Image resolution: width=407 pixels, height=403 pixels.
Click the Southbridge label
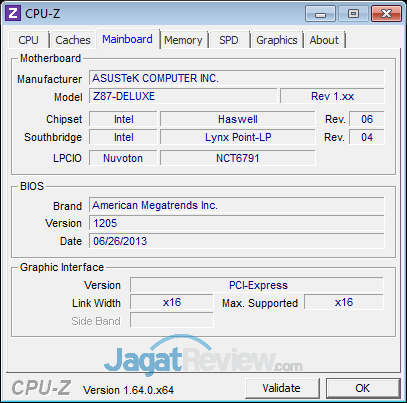click(53, 137)
